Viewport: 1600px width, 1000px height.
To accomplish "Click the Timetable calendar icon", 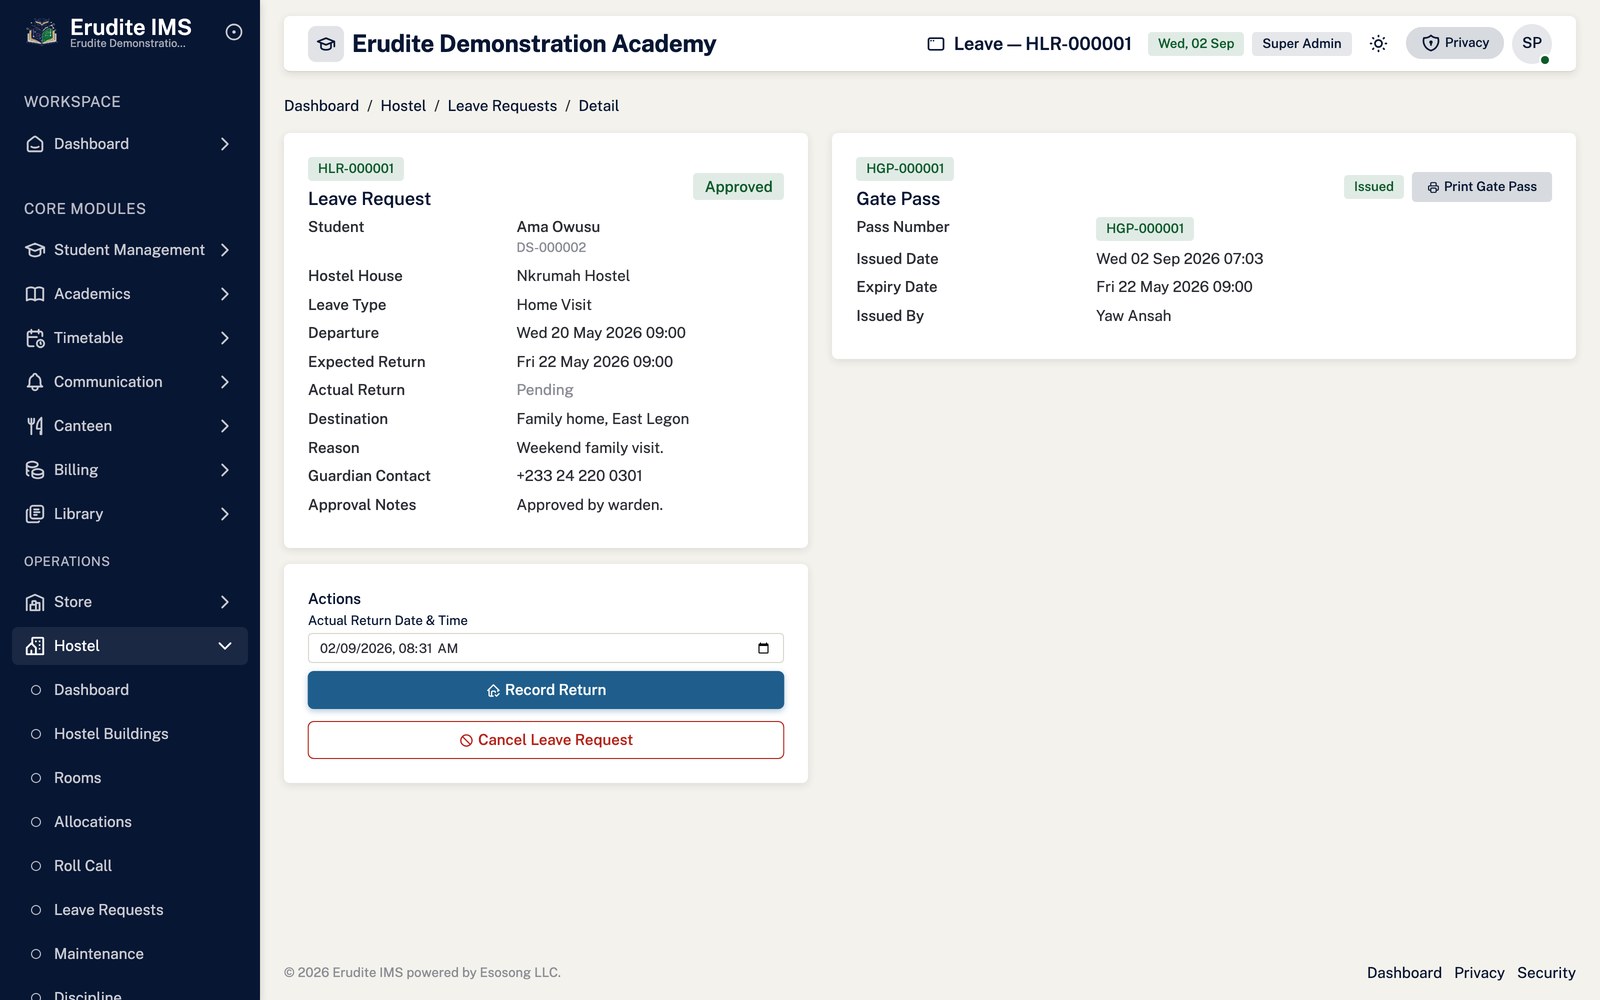I will [35, 338].
